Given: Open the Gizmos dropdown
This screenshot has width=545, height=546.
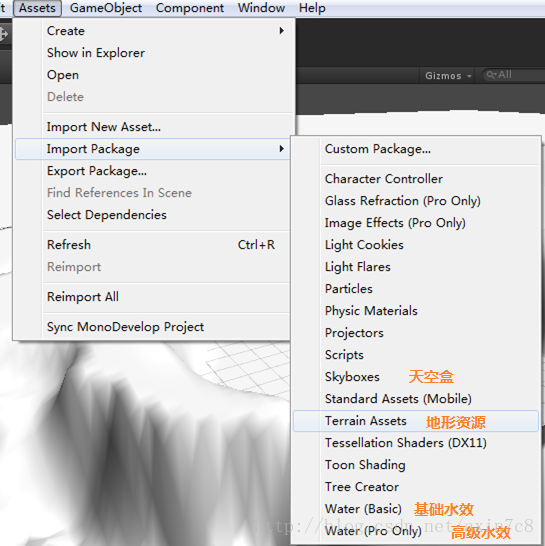Looking at the screenshot, I should [448, 76].
